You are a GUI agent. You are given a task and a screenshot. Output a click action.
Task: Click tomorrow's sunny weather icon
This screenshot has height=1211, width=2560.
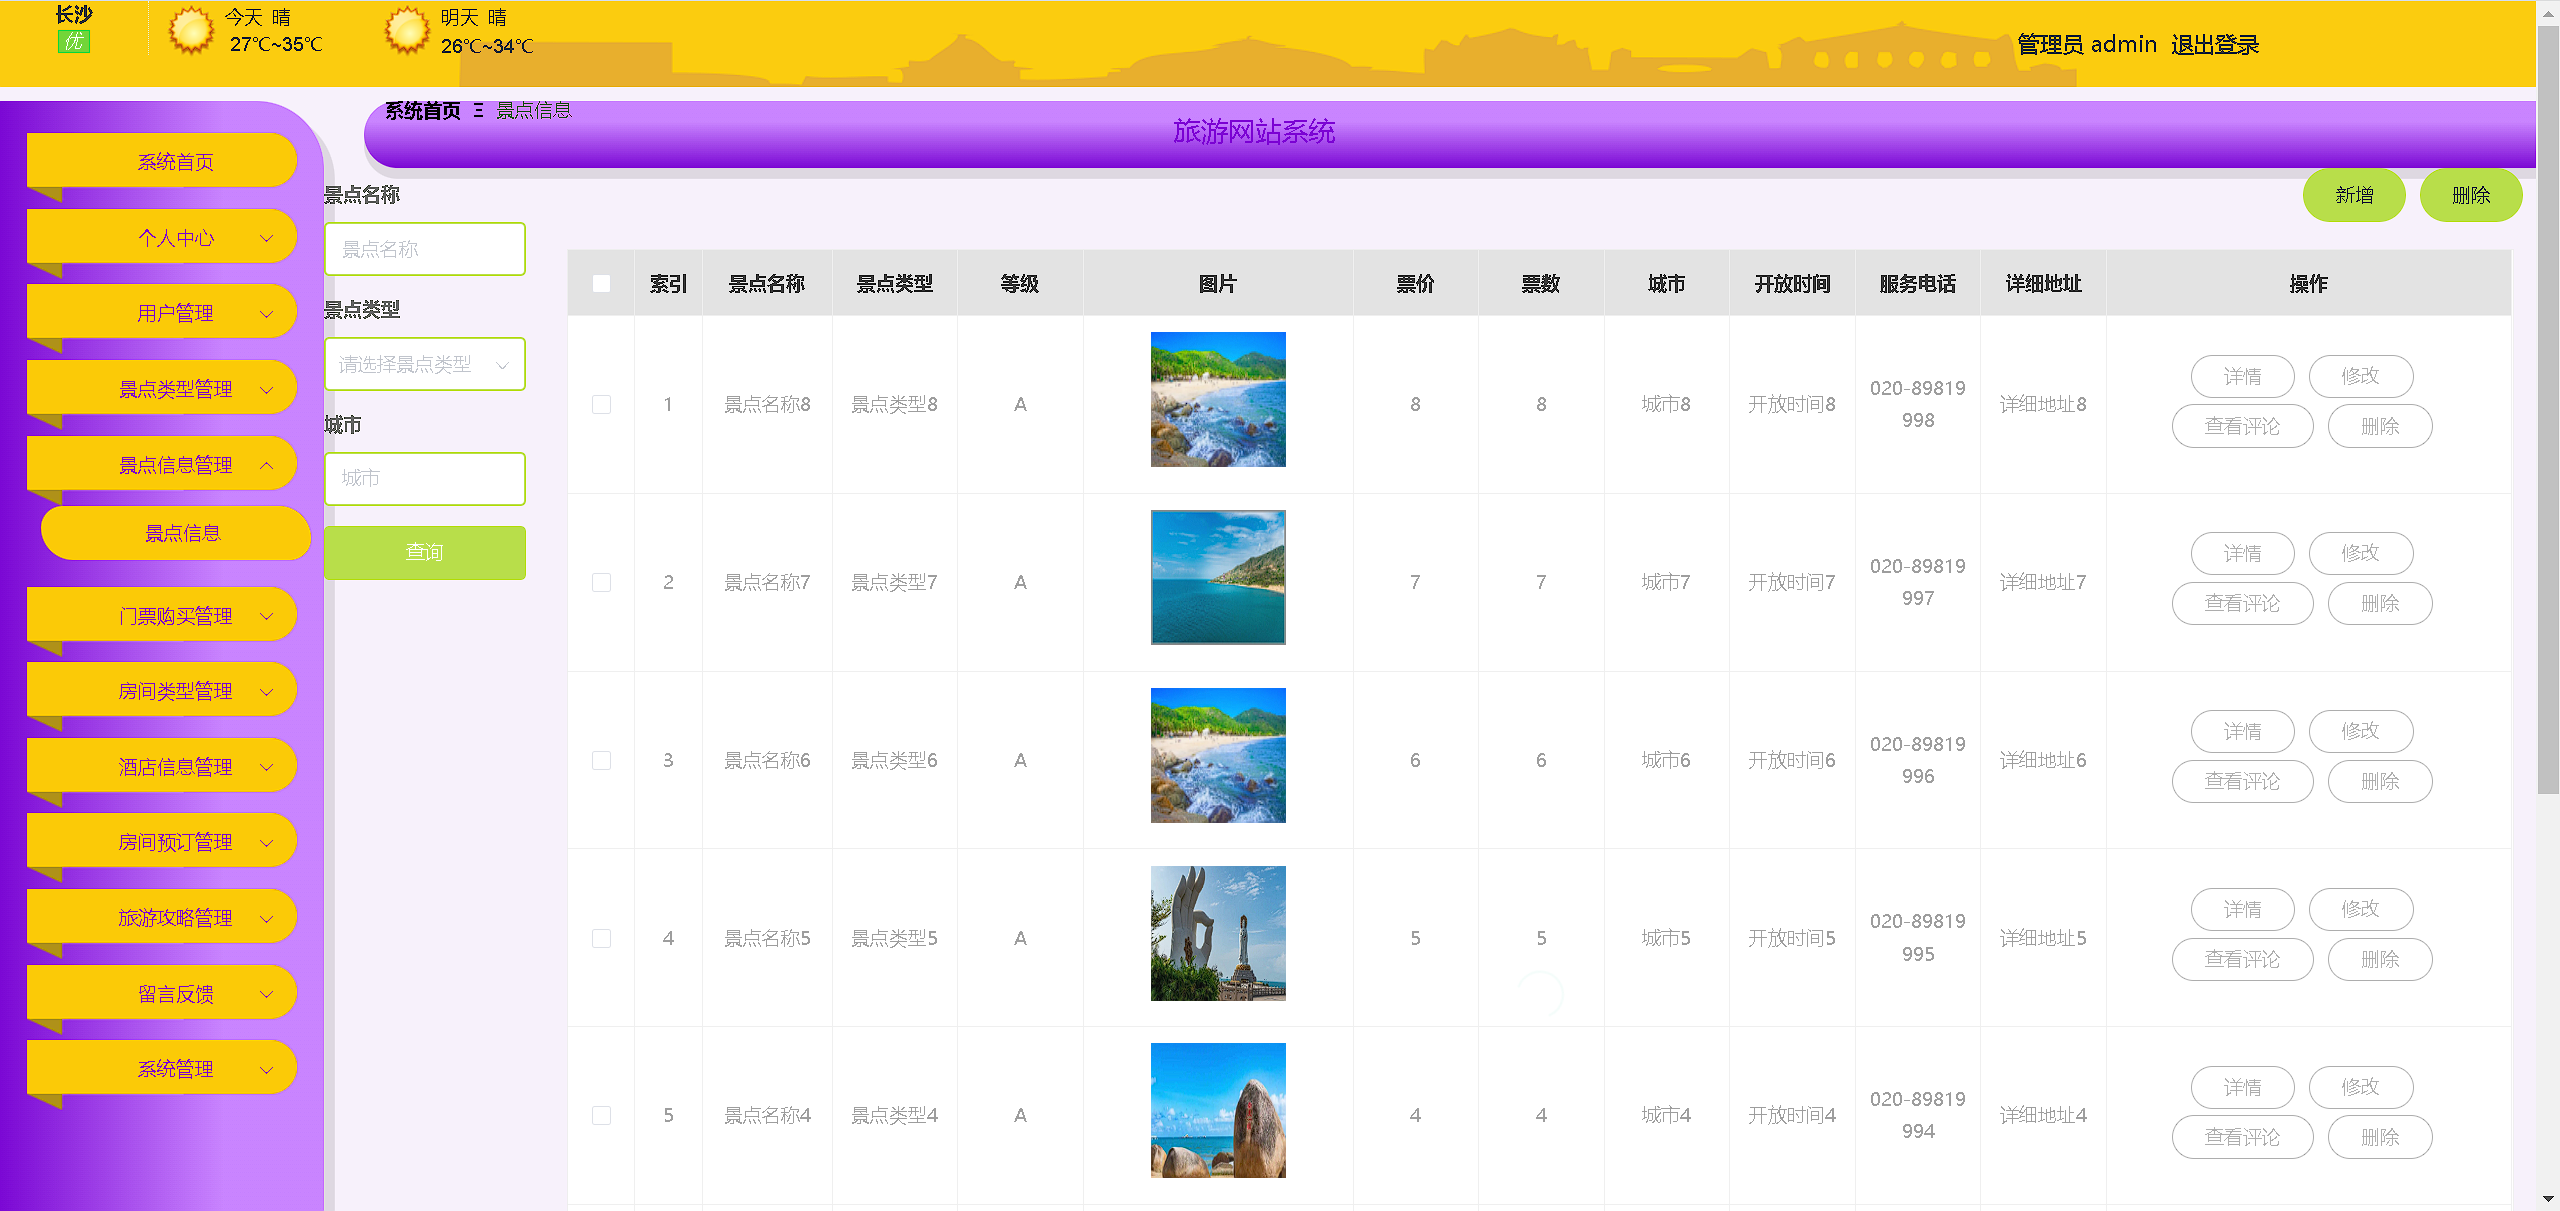(x=406, y=30)
